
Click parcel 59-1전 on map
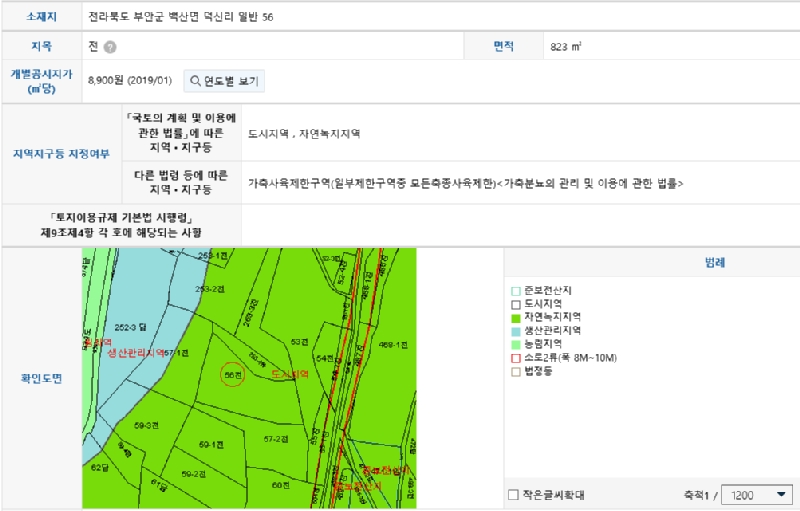211,445
